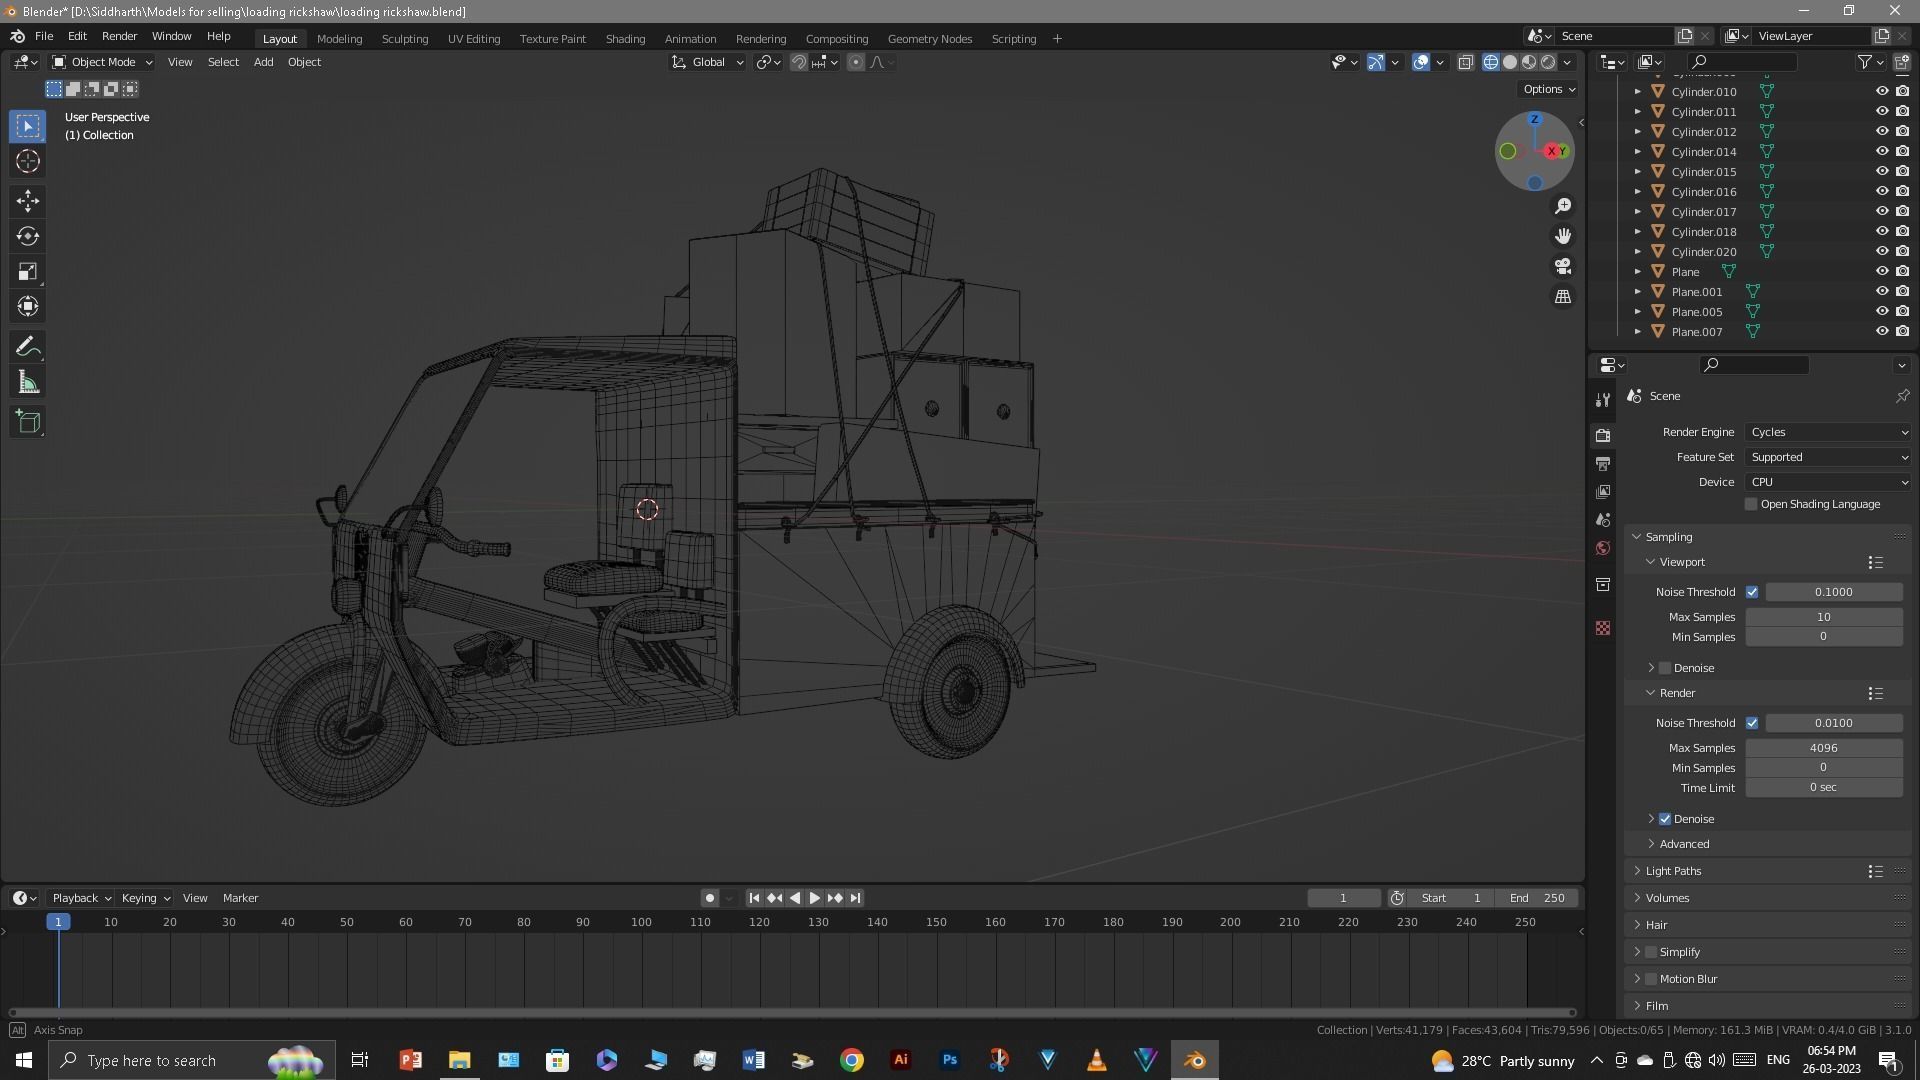Enable Open Shading Language checkbox
This screenshot has width=1920, height=1080.
pyautogui.click(x=1751, y=504)
